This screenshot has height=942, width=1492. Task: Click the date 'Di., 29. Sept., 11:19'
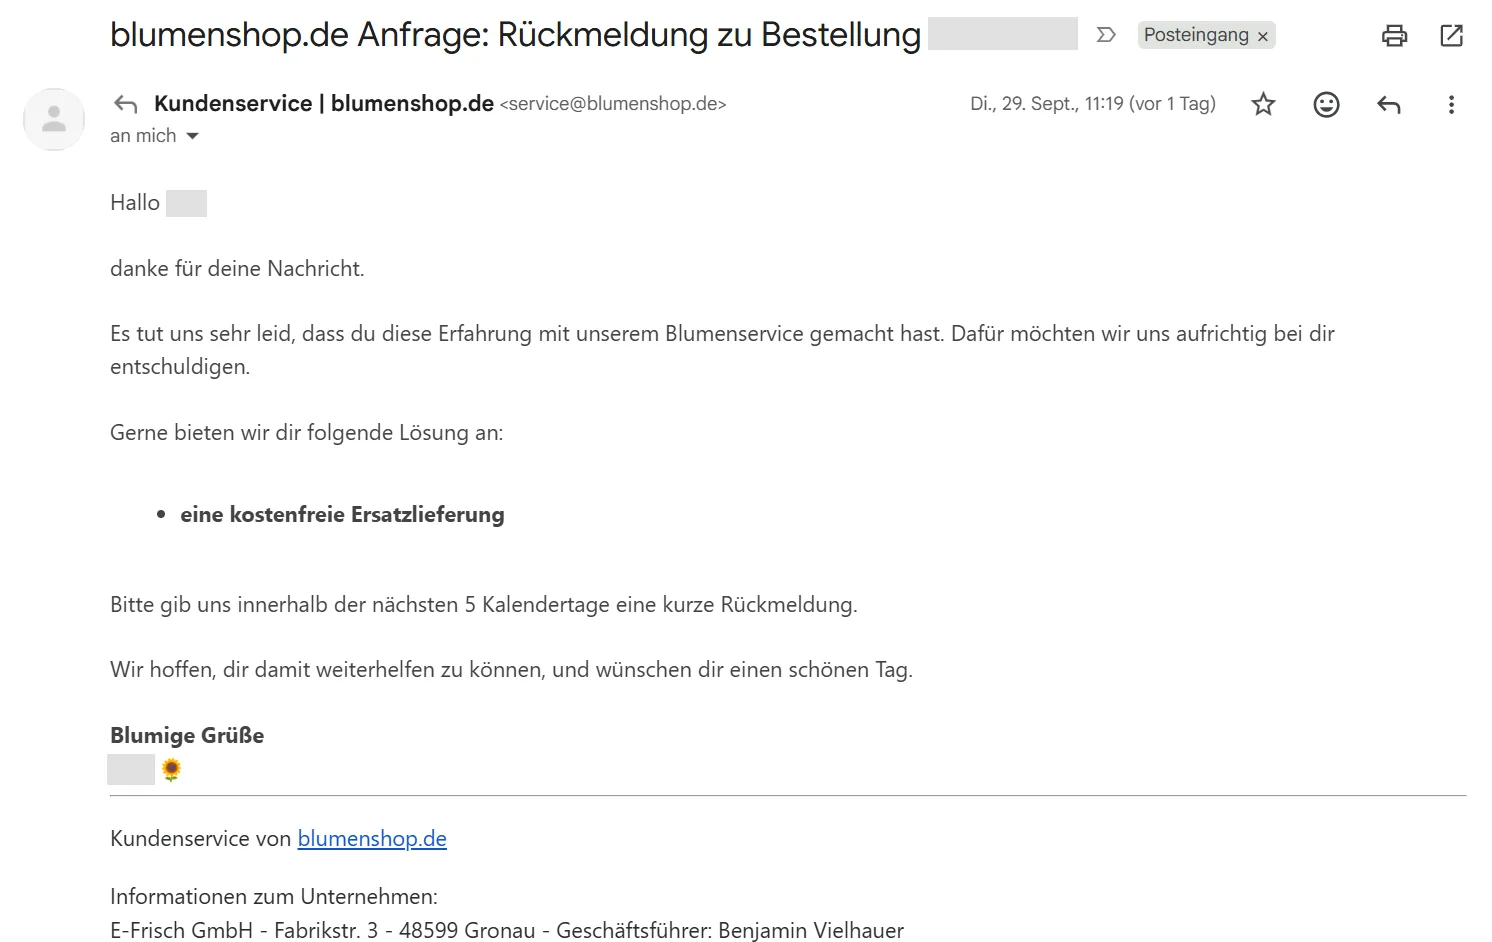click(1093, 104)
